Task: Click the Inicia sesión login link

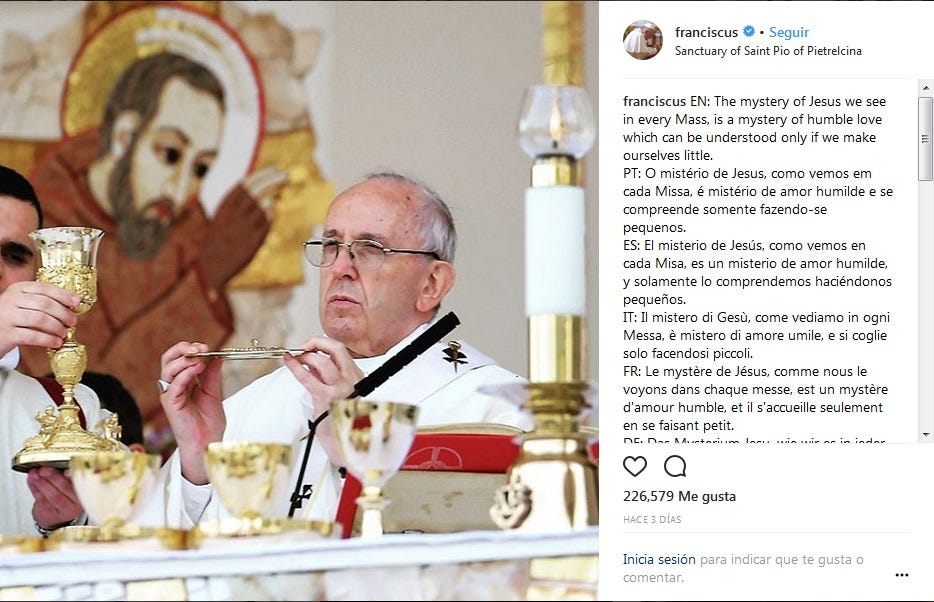Action: point(659,559)
